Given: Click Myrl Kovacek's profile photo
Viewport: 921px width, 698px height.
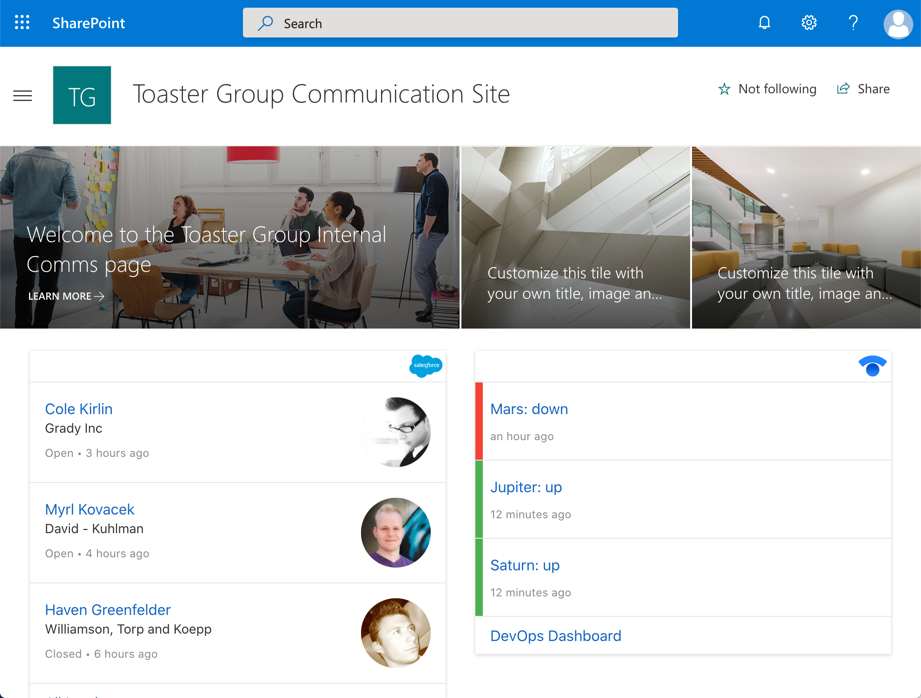Looking at the screenshot, I should click(396, 532).
